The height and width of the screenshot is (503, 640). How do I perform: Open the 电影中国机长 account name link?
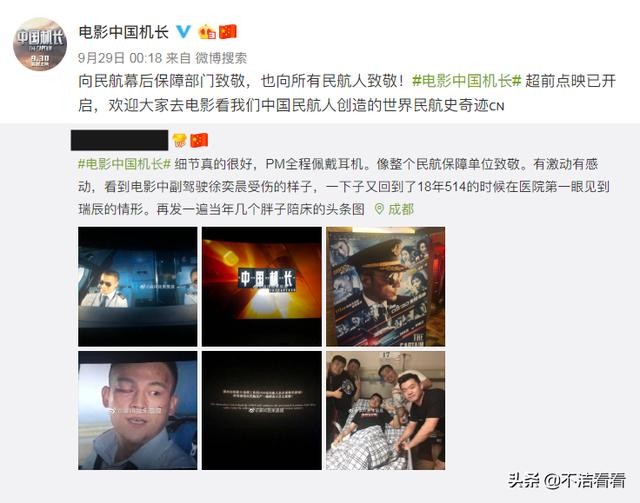pos(123,32)
